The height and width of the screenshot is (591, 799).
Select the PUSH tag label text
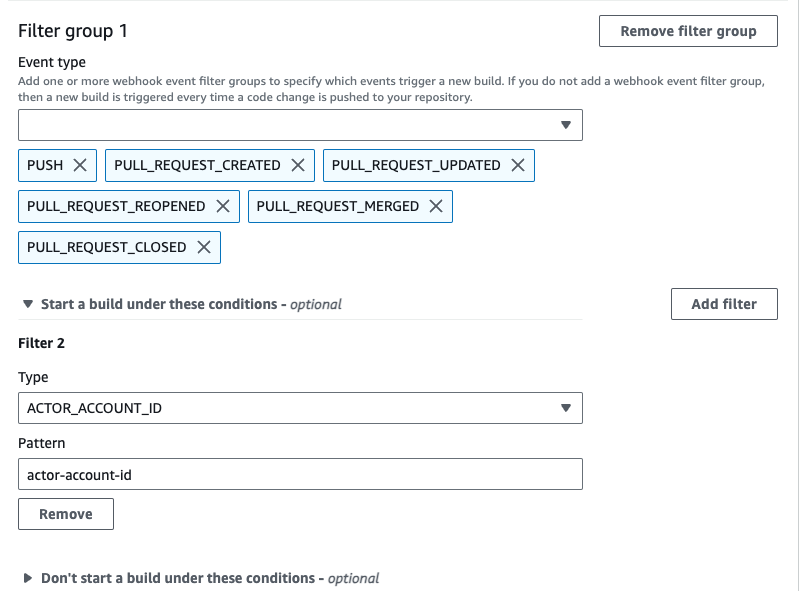tap(45, 165)
